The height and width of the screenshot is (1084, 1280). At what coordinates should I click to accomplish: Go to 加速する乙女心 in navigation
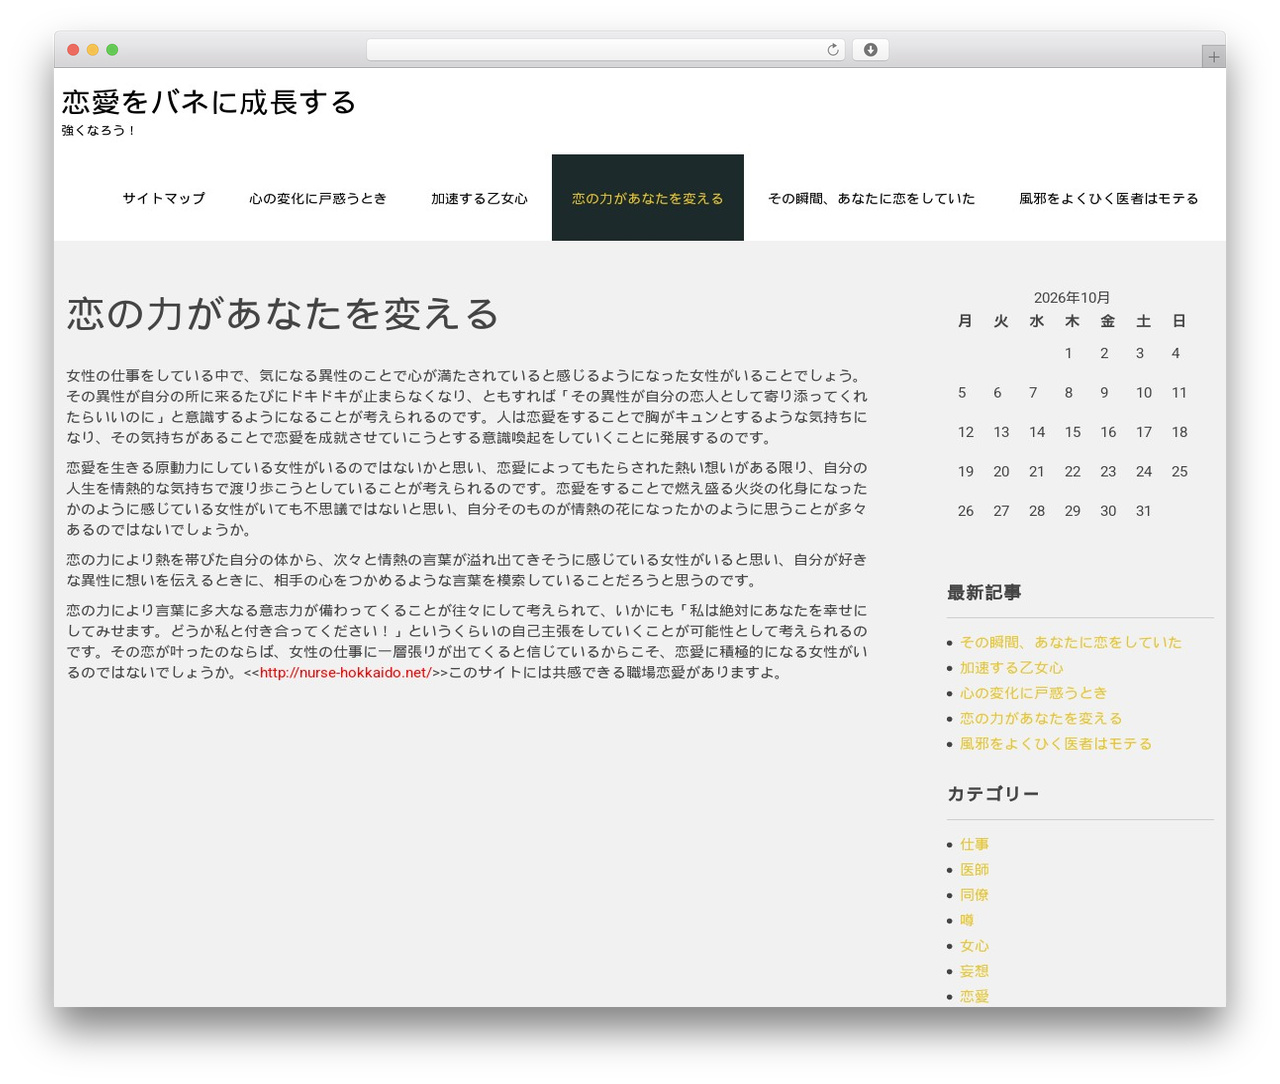tap(480, 198)
